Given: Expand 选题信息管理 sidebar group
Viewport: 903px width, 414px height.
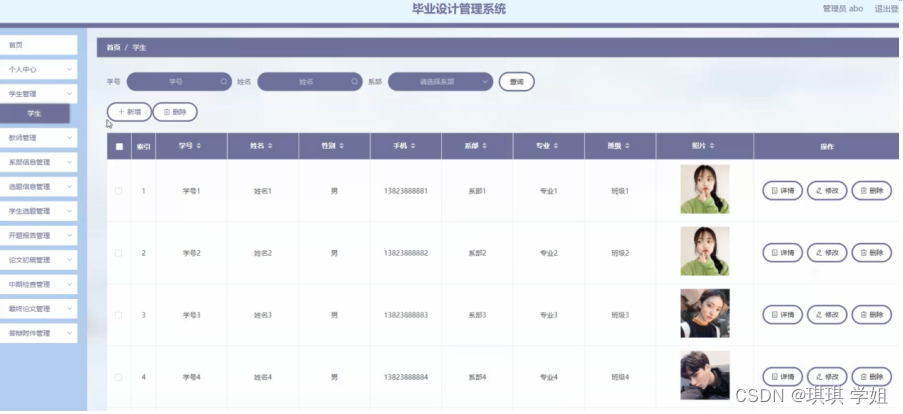Looking at the screenshot, I should click(38, 187).
